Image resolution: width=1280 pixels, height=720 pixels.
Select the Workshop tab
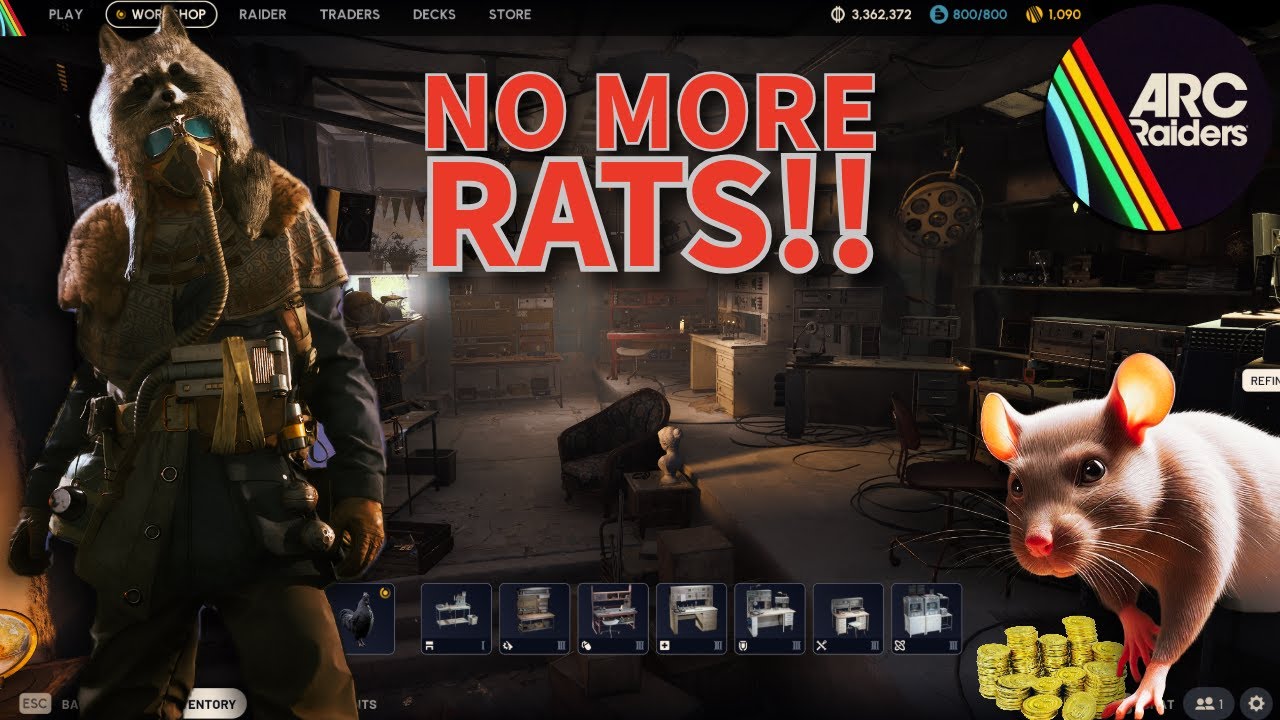[x=161, y=14]
